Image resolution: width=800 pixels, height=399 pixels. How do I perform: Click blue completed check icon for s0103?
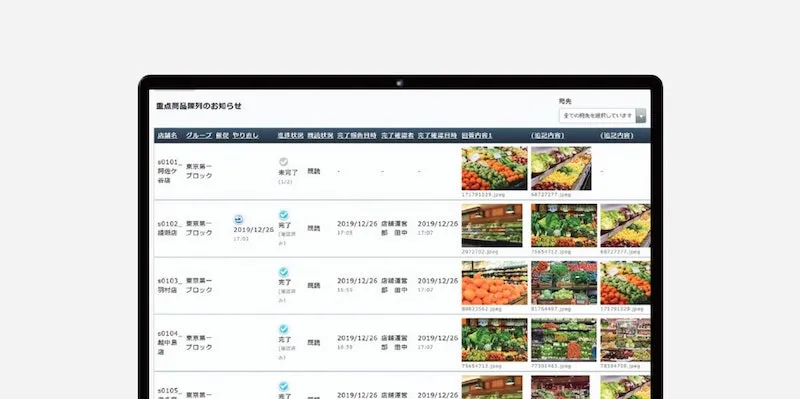pyautogui.click(x=283, y=272)
